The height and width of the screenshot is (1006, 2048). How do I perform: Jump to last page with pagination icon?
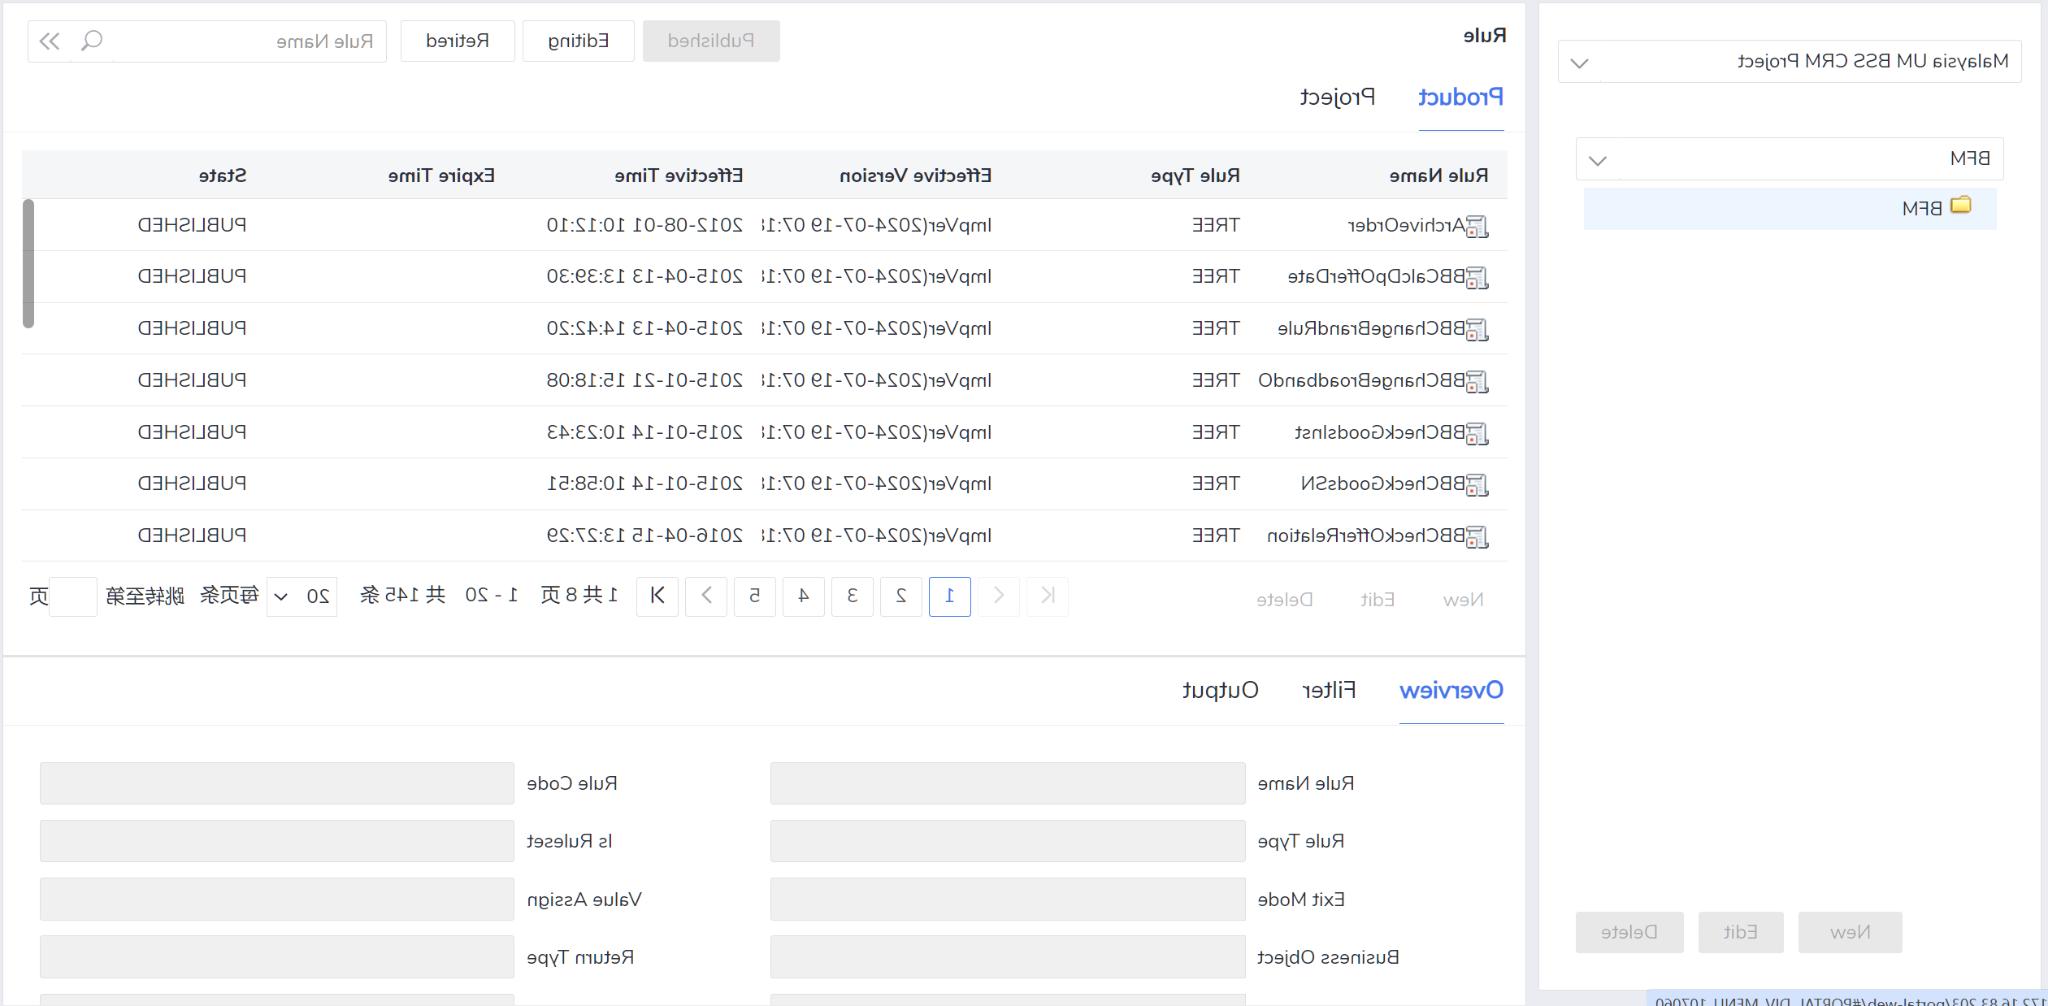(x=657, y=596)
